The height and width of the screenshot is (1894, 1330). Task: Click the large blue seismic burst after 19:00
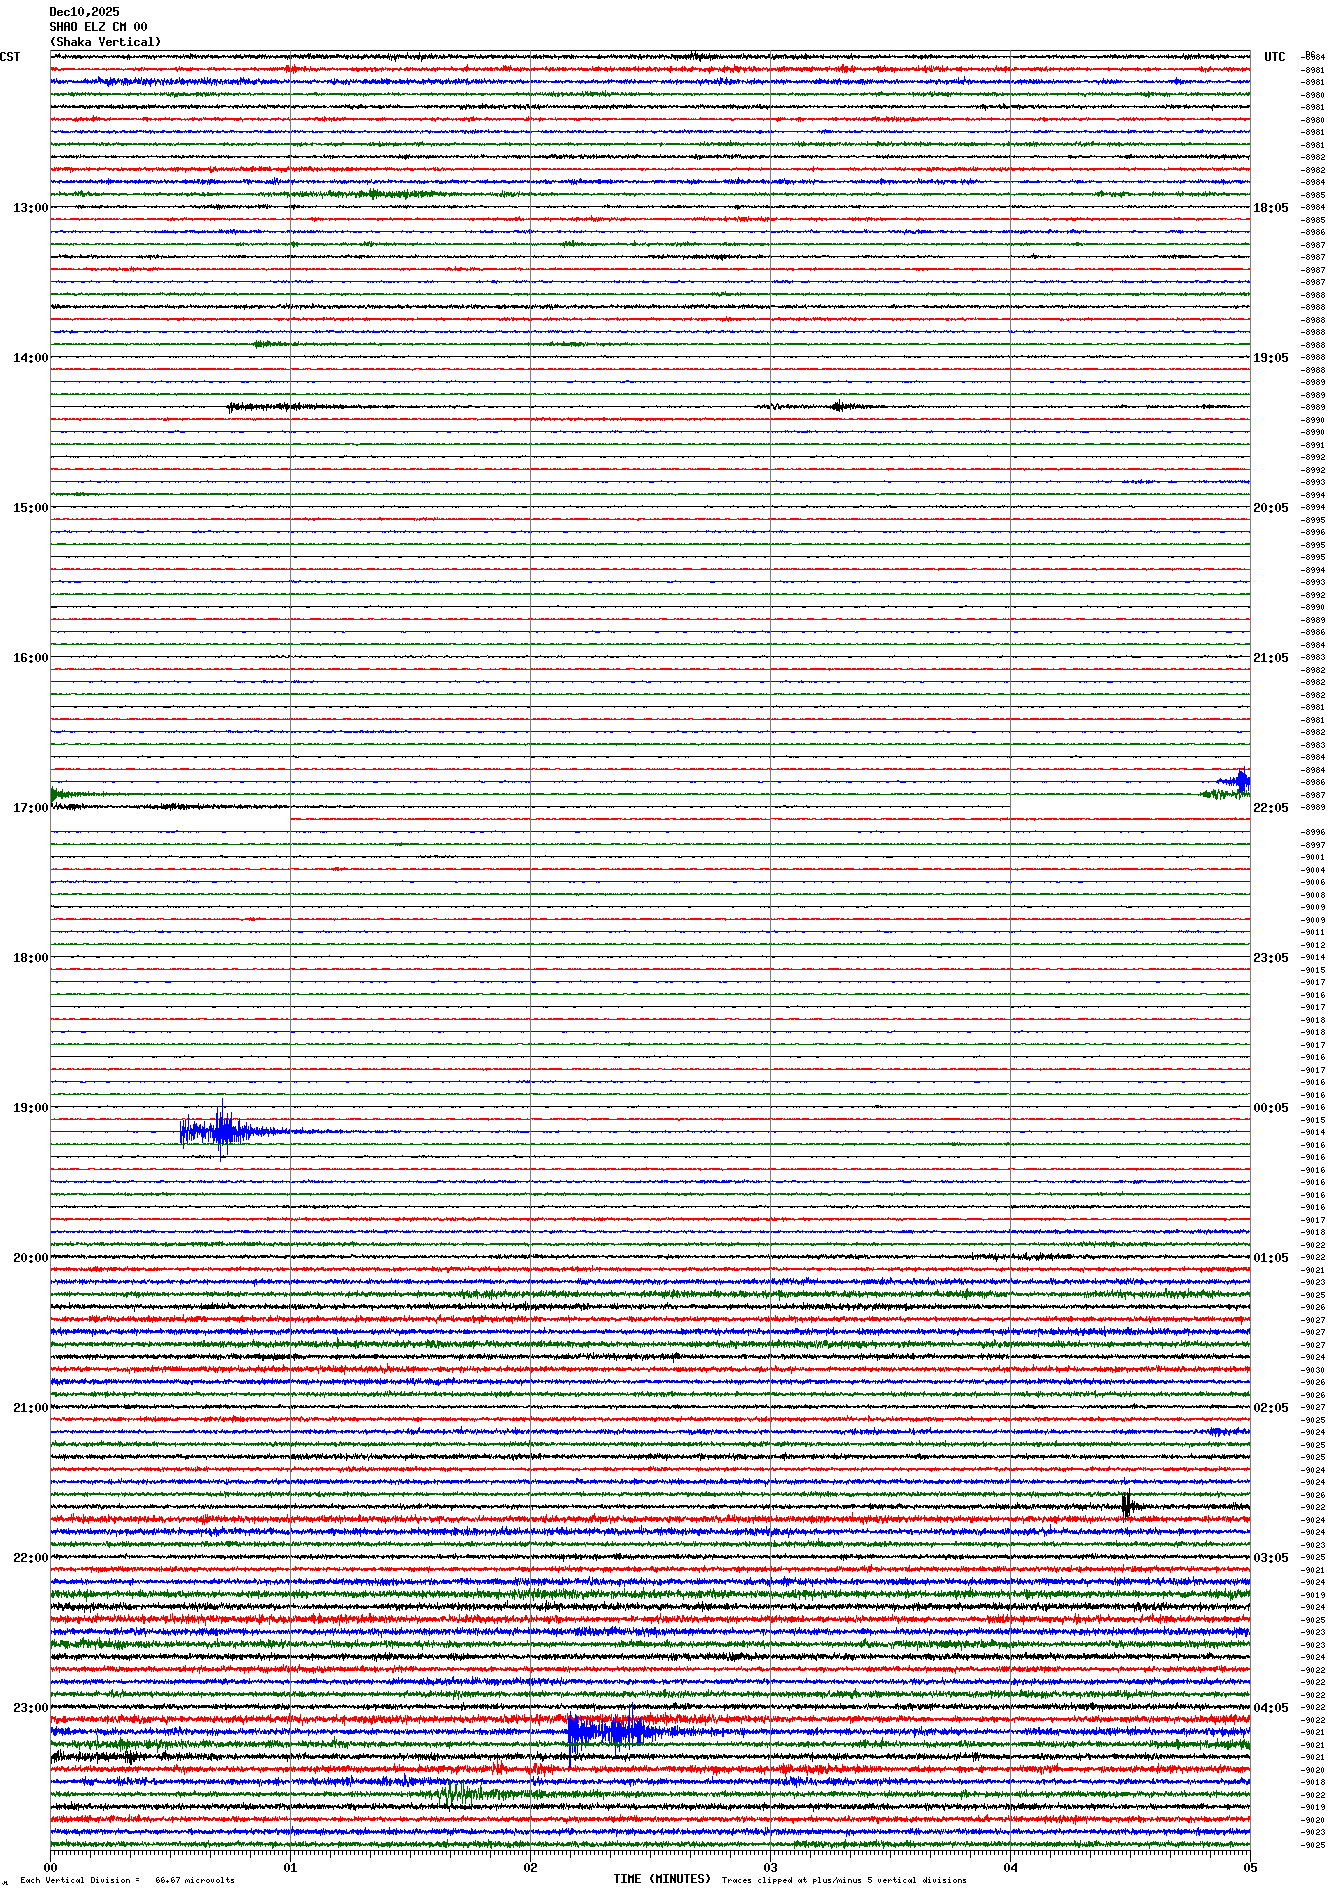(221, 1131)
